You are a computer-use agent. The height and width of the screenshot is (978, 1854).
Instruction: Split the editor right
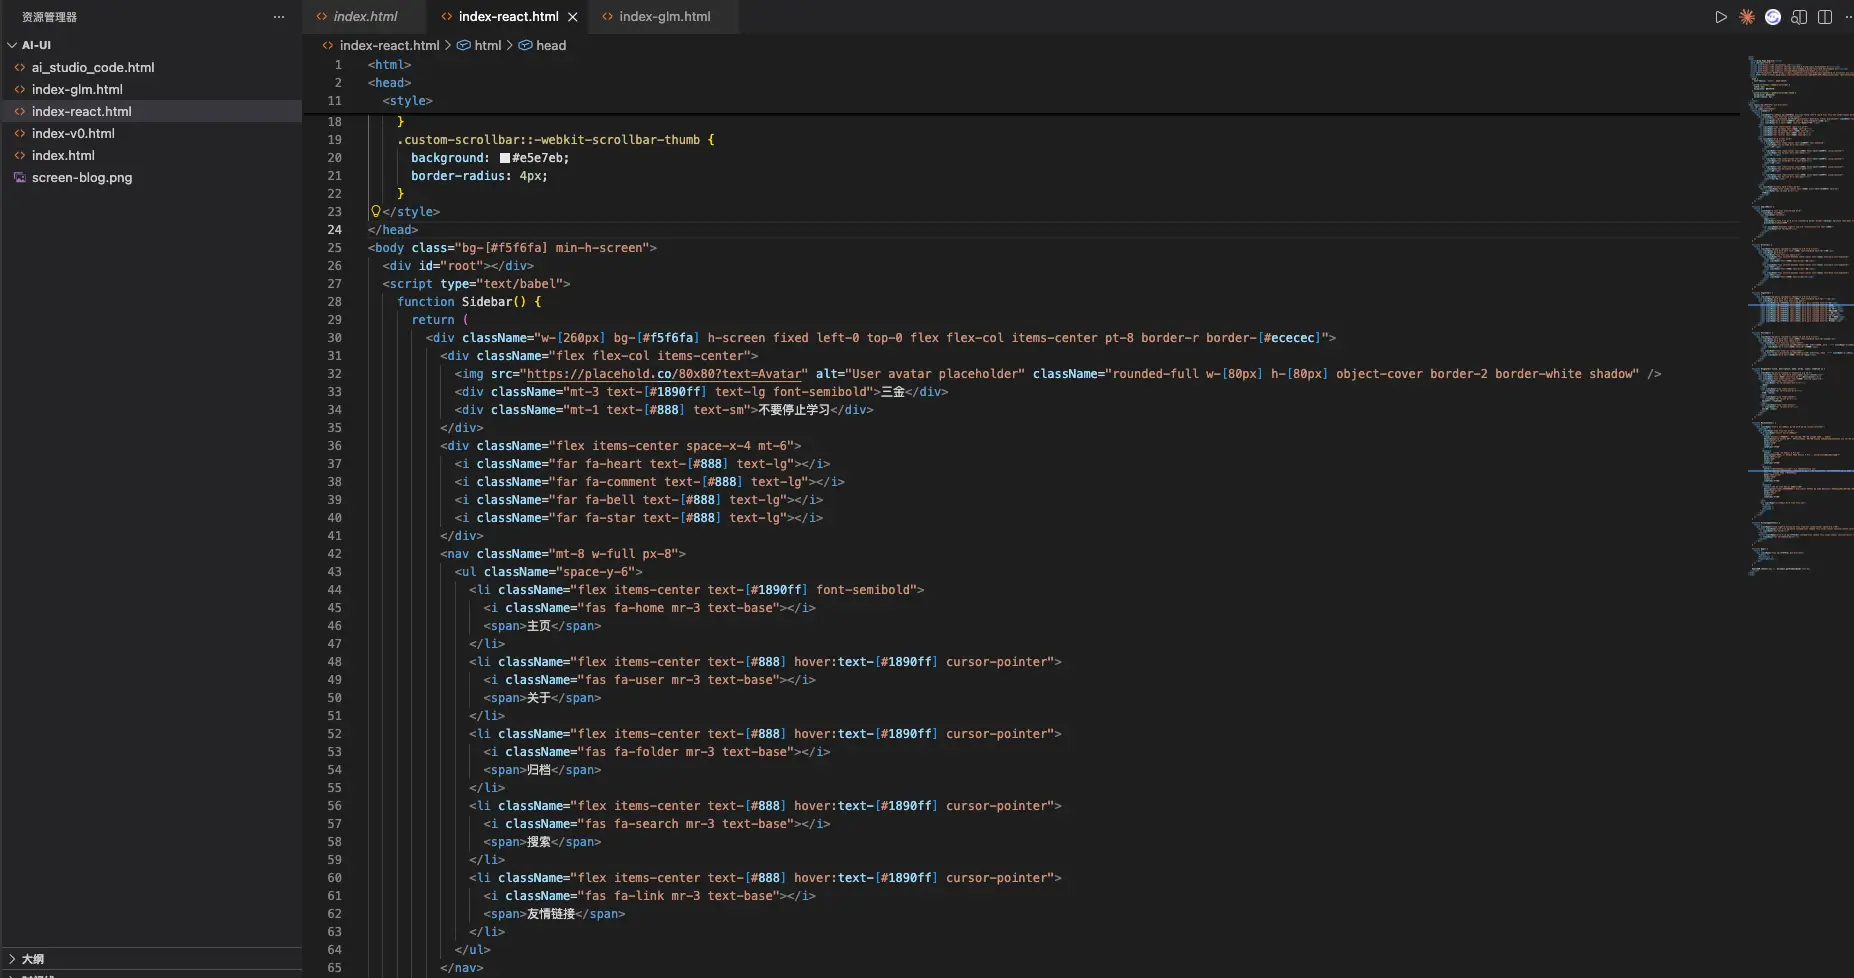pyautogui.click(x=1824, y=17)
